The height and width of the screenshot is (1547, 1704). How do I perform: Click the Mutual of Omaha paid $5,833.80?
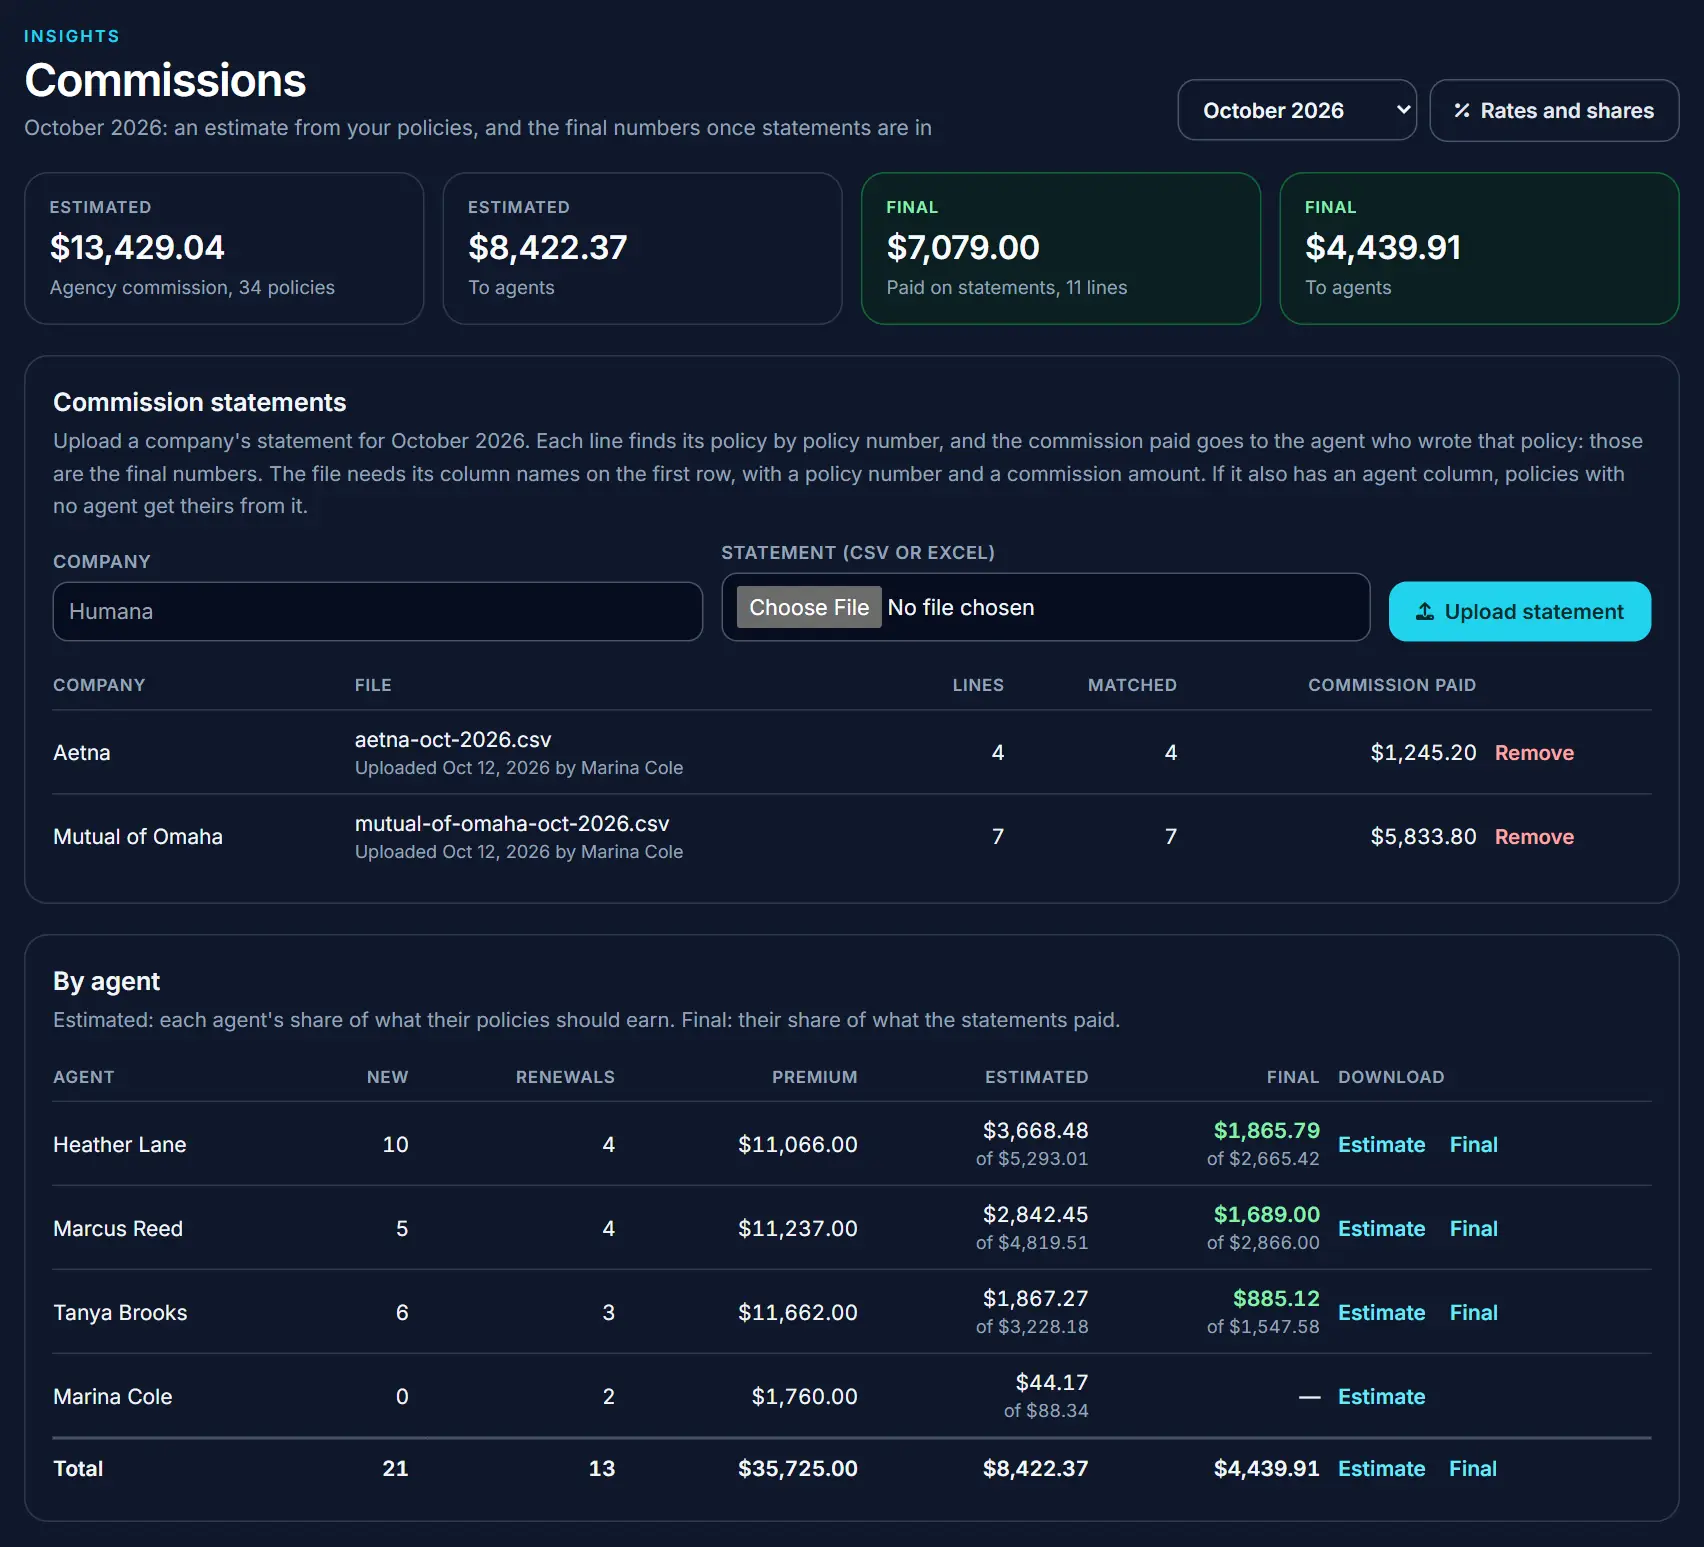tap(1423, 837)
